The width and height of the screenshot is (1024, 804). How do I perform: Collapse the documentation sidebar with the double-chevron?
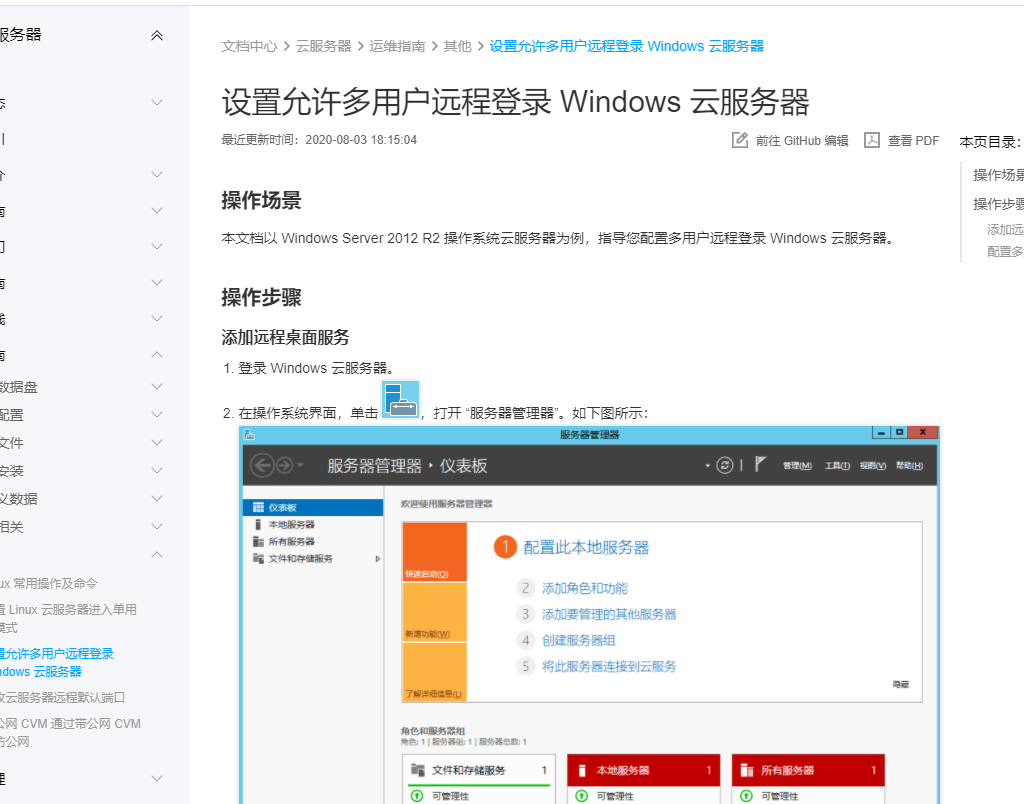[x=157, y=34]
